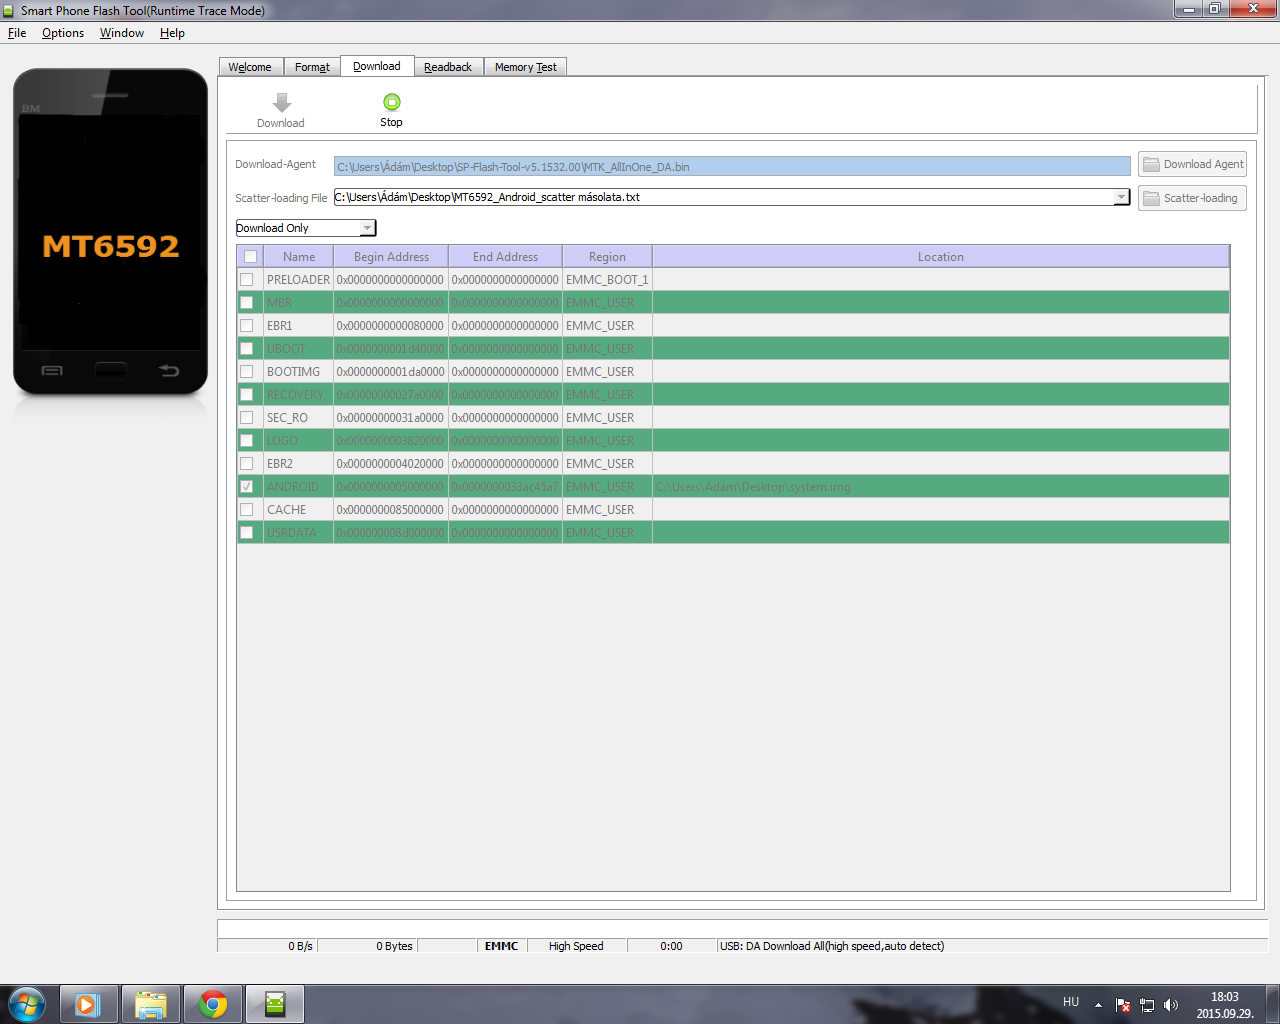Open the Options menu
The image size is (1280, 1024).
pyautogui.click(x=63, y=33)
